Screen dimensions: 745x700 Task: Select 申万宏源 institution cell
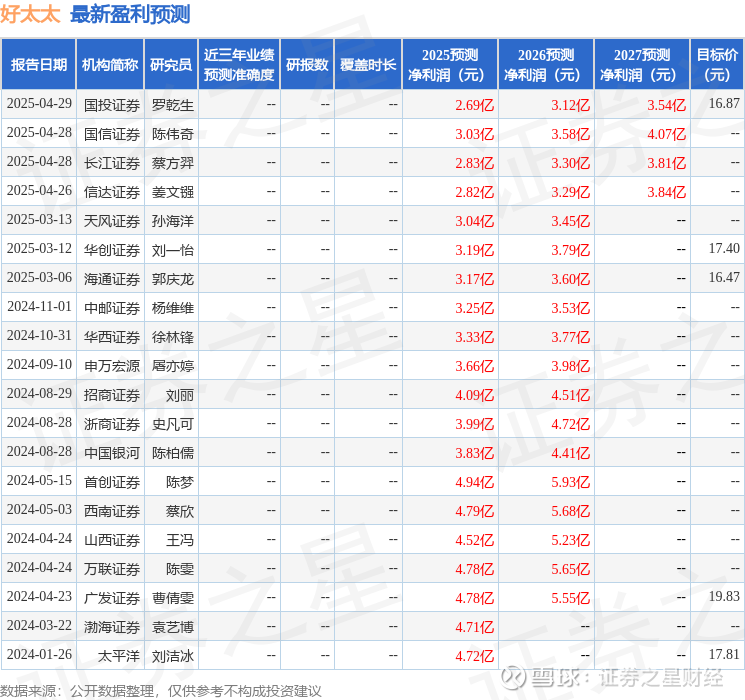point(112,366)
